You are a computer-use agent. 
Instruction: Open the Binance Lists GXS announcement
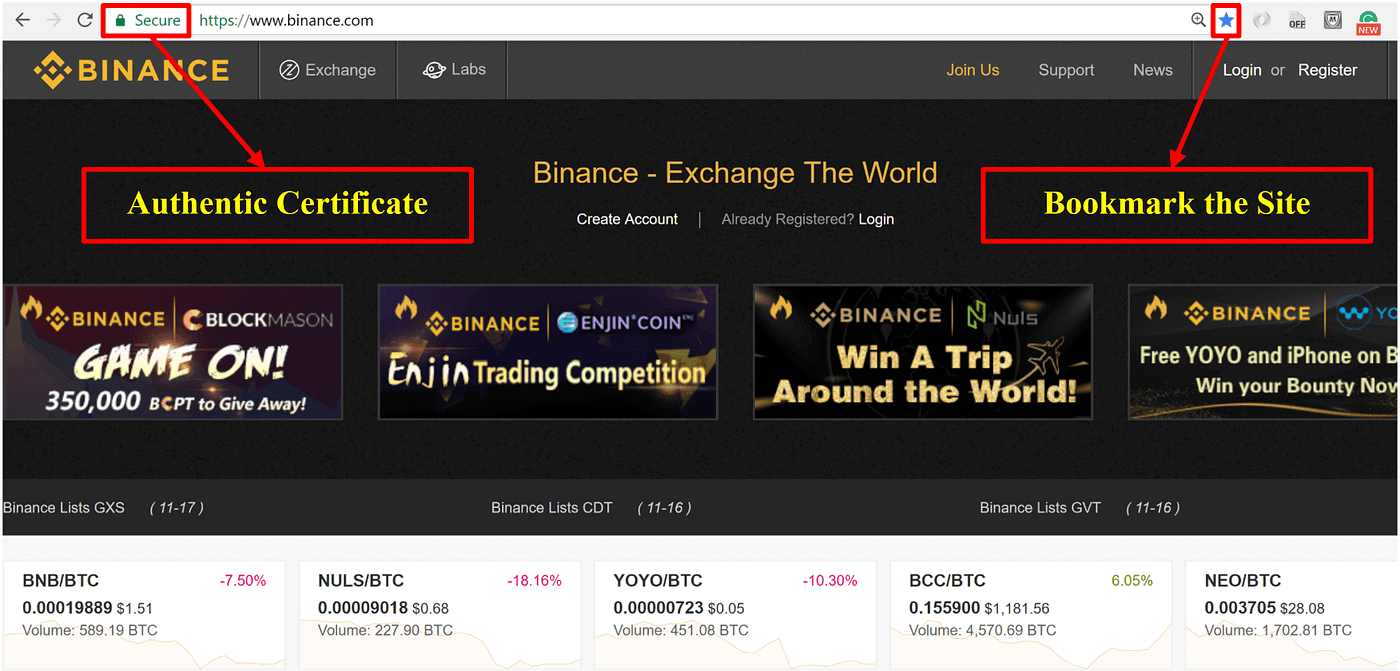coord(64,507)
